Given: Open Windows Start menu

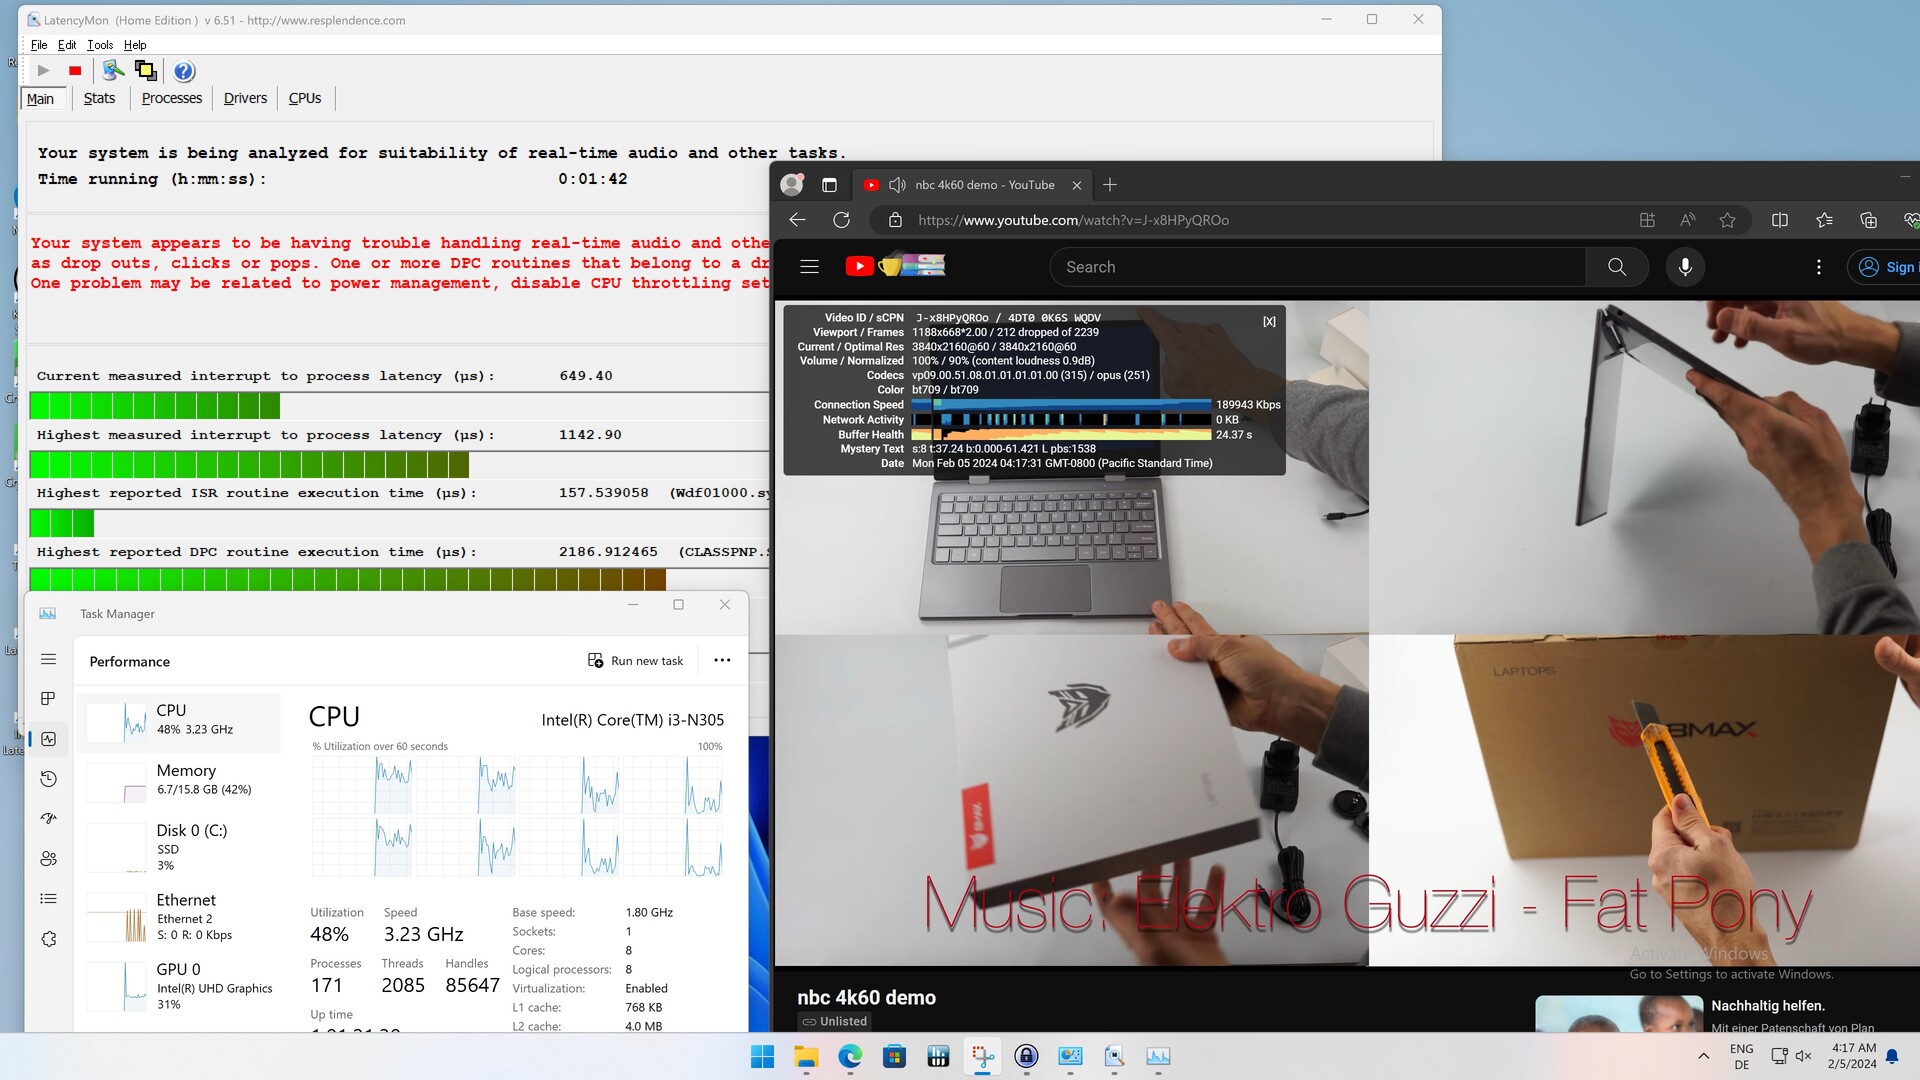Looking at the screenshot, I should pos(762,1056).
